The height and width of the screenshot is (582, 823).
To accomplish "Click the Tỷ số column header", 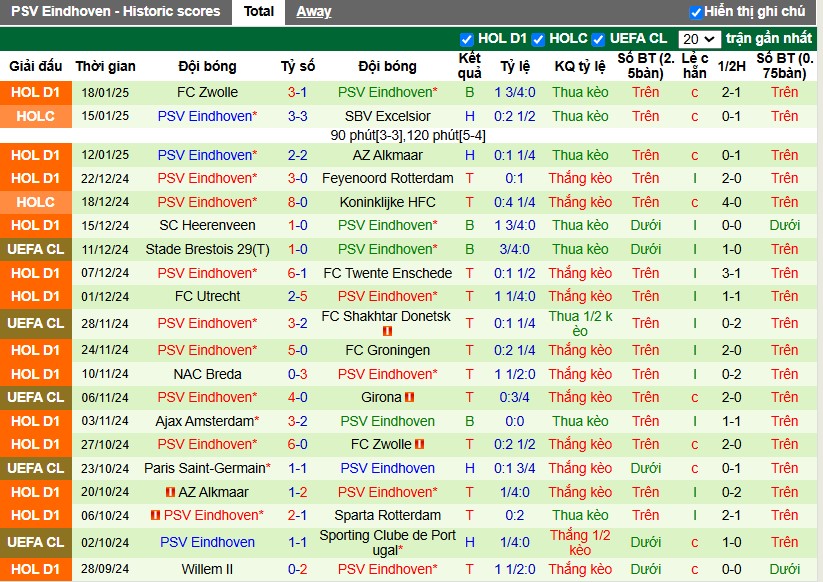I will pyautogui.click(x=298, y=66).
